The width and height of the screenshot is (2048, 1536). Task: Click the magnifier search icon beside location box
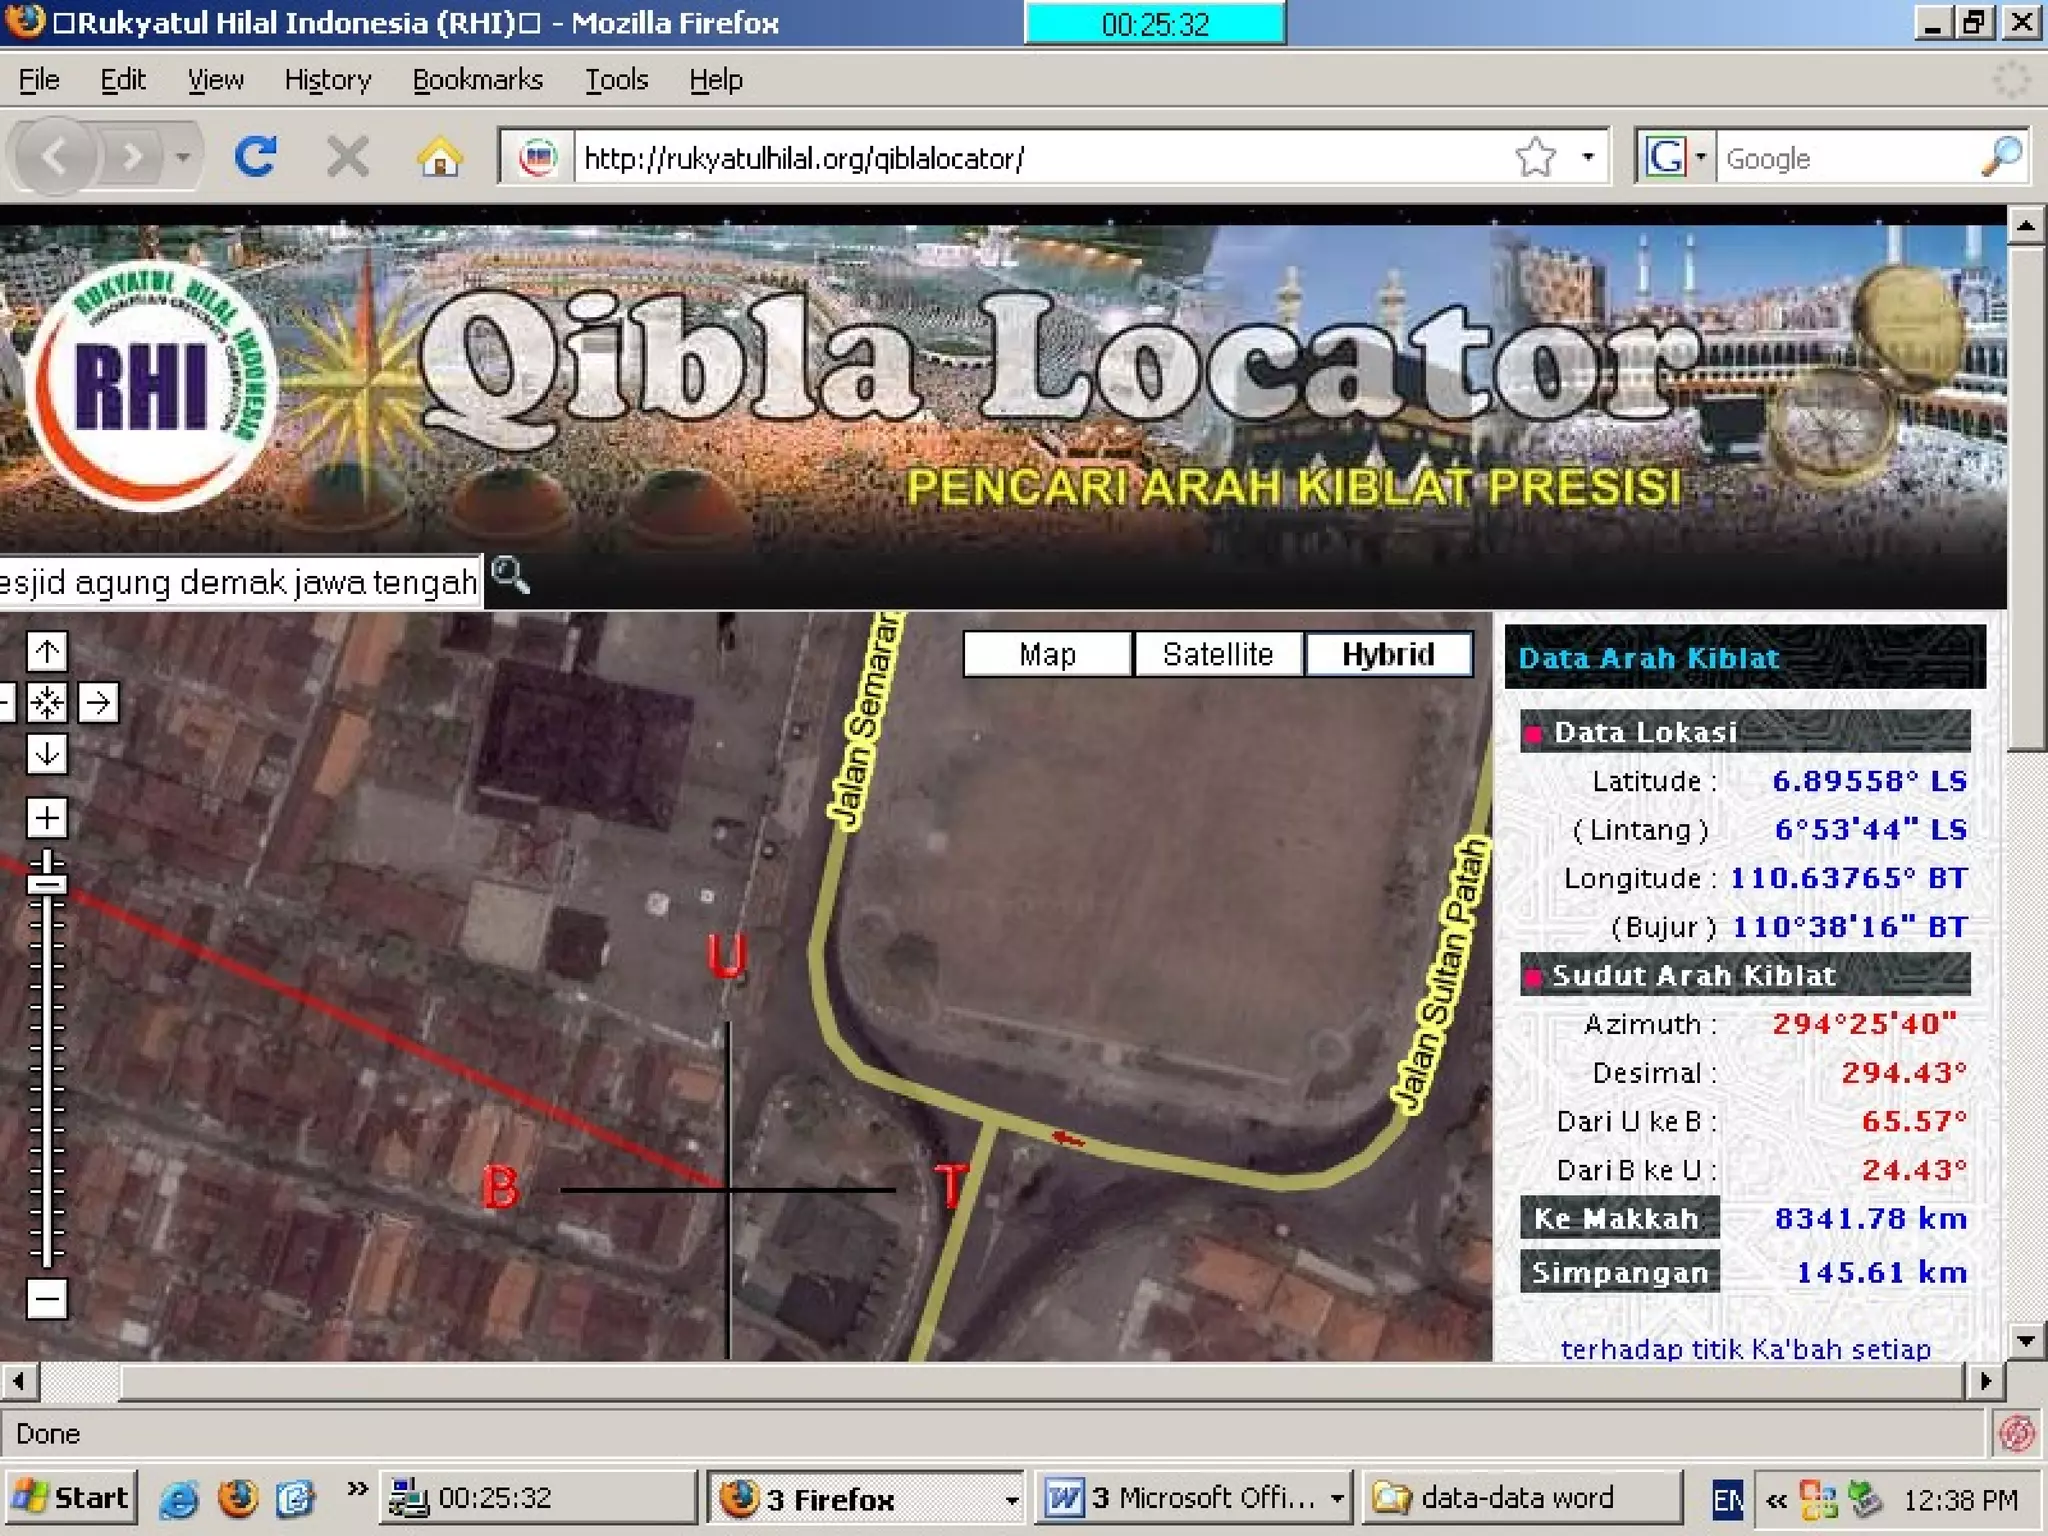tap(510, 576)
